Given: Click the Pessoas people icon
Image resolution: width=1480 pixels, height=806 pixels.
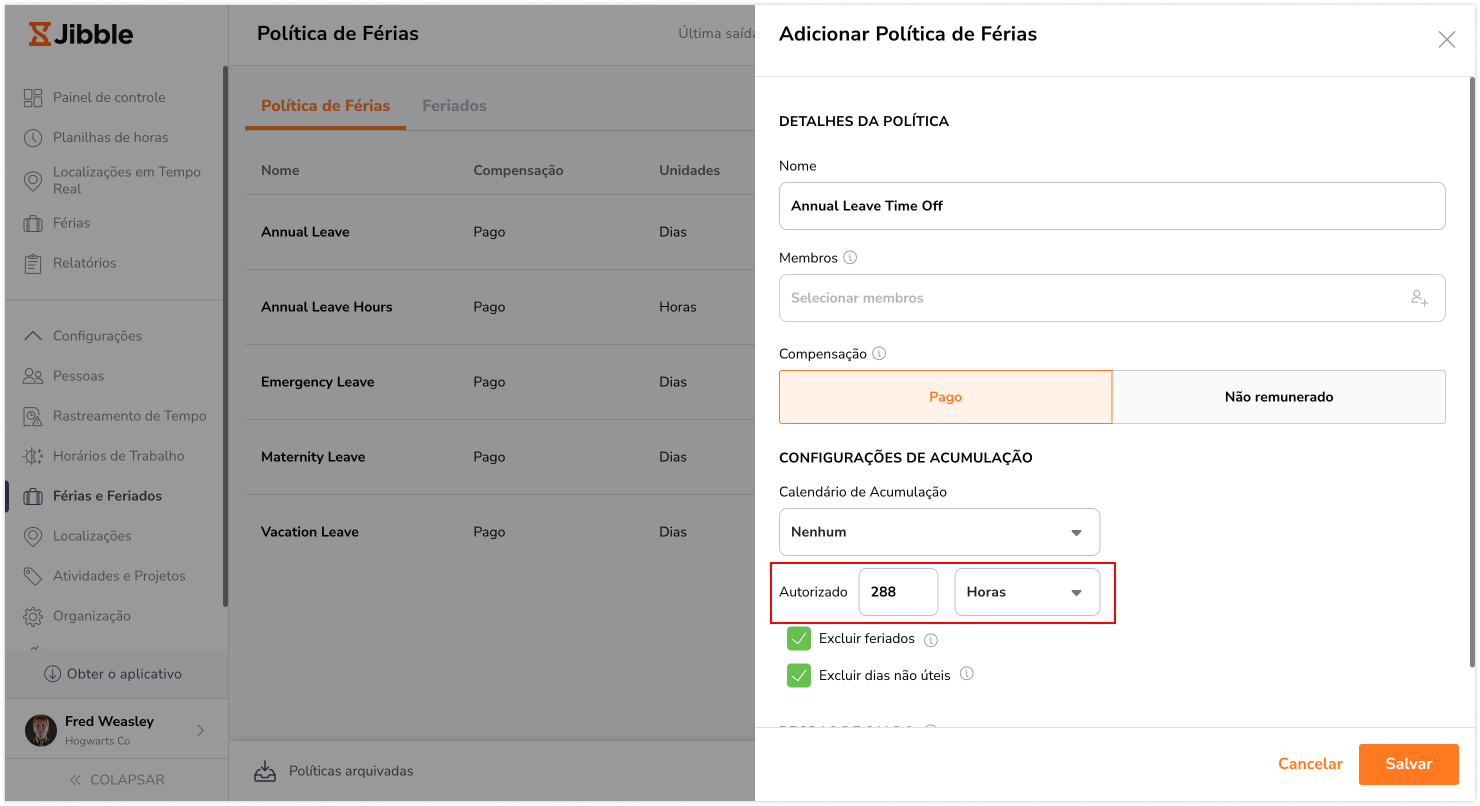Looking at the screenshot, I should point(33,376).
